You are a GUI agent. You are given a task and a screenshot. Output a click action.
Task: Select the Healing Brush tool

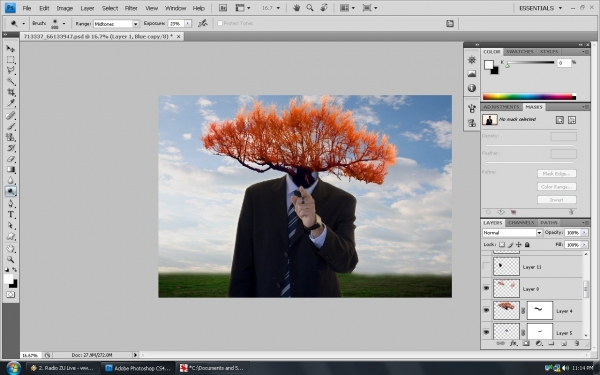[10, 116]
